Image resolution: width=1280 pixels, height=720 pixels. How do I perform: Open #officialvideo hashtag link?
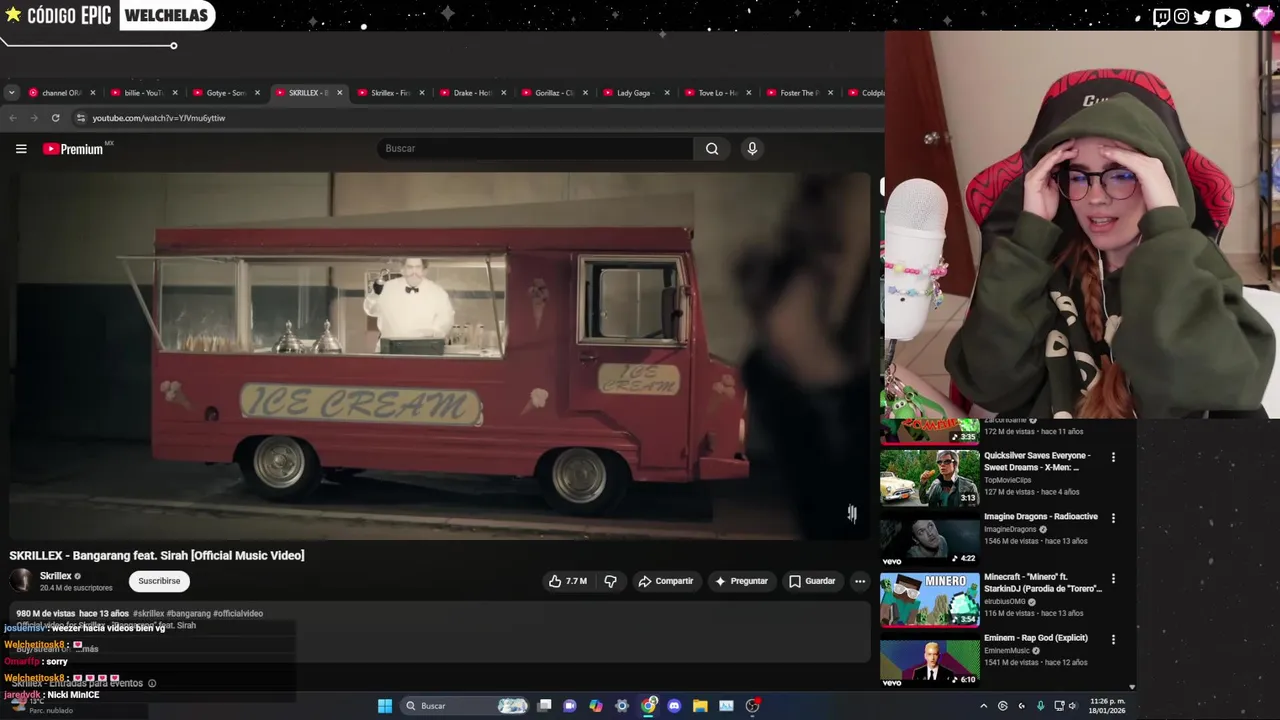[x=238, y=613]
